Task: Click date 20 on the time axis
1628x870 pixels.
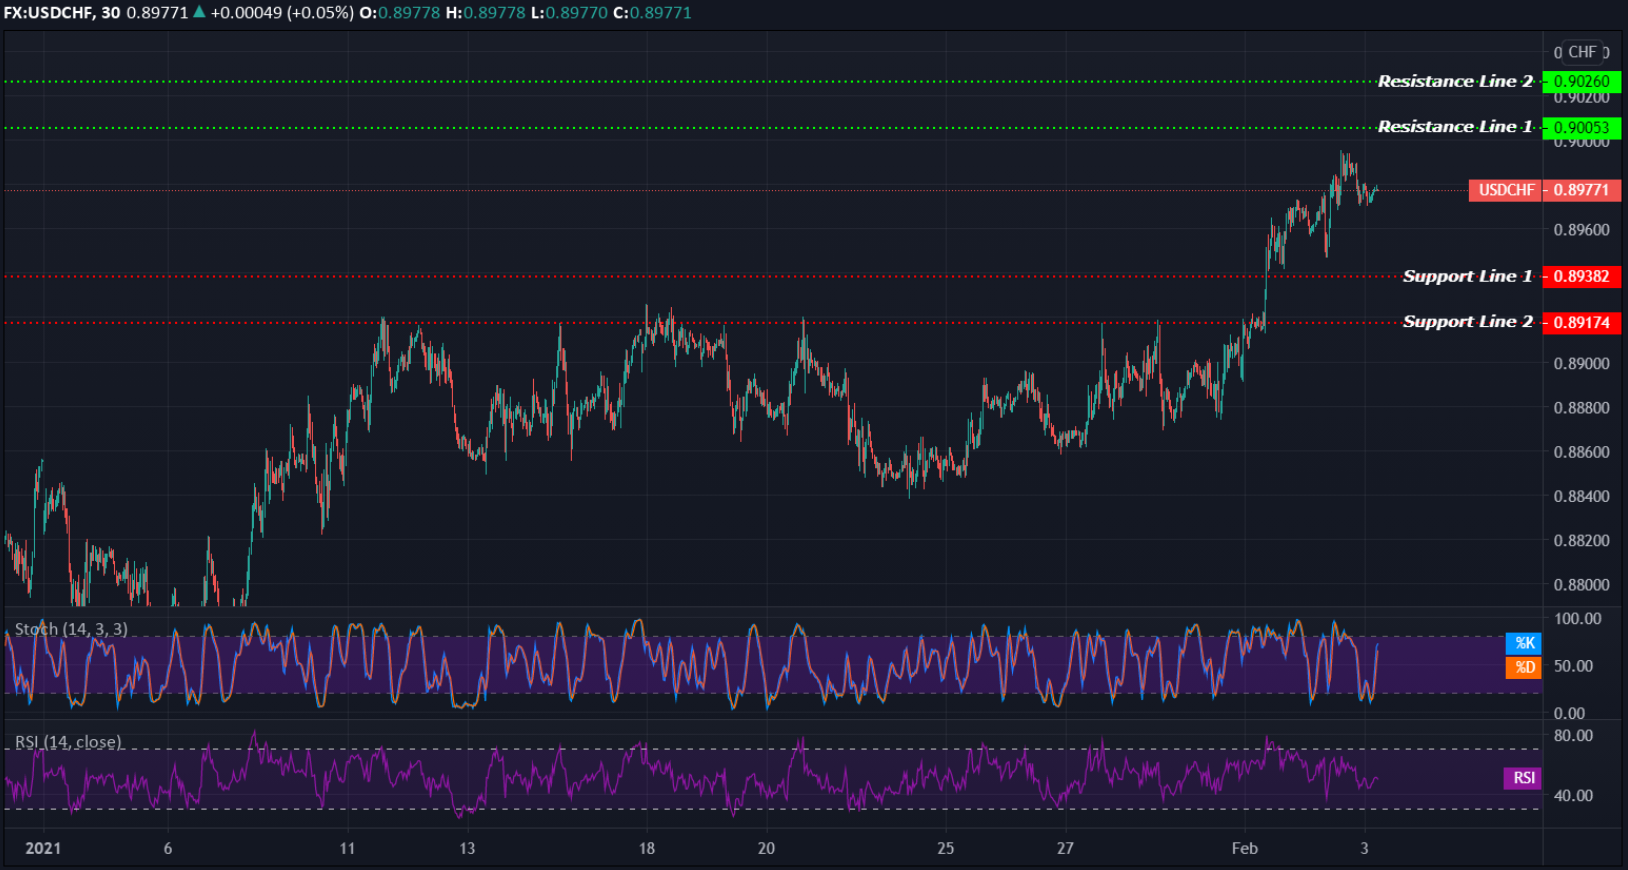Action: (766, 848)
